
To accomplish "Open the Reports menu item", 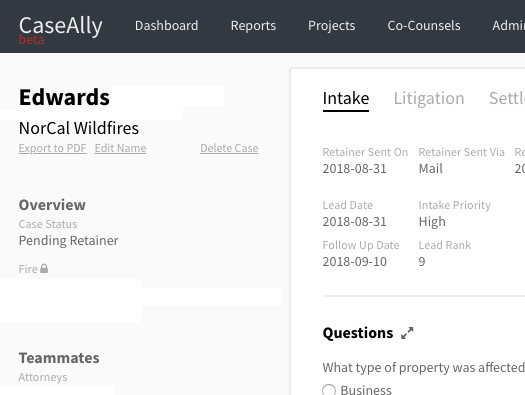I will [x=253, y=26].
